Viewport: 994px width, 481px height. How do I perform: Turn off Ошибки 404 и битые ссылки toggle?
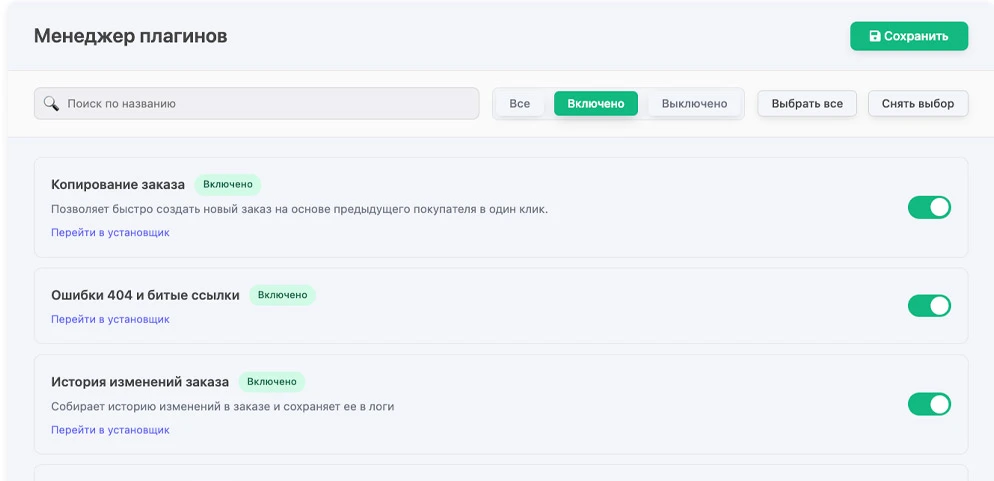click(928, 305)
